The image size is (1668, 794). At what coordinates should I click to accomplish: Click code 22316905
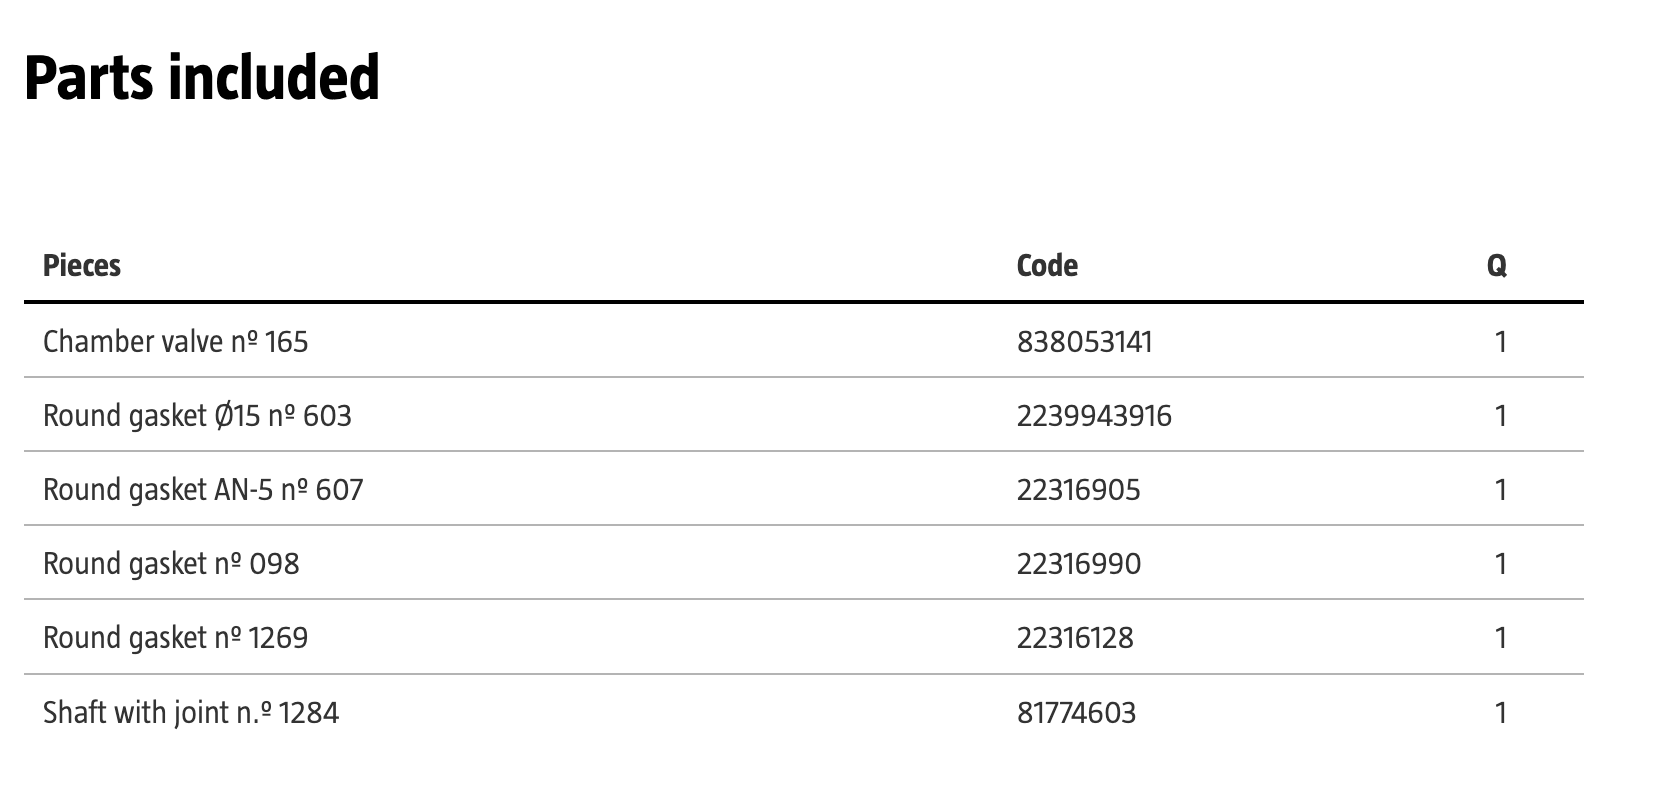tap(1078, 490)
